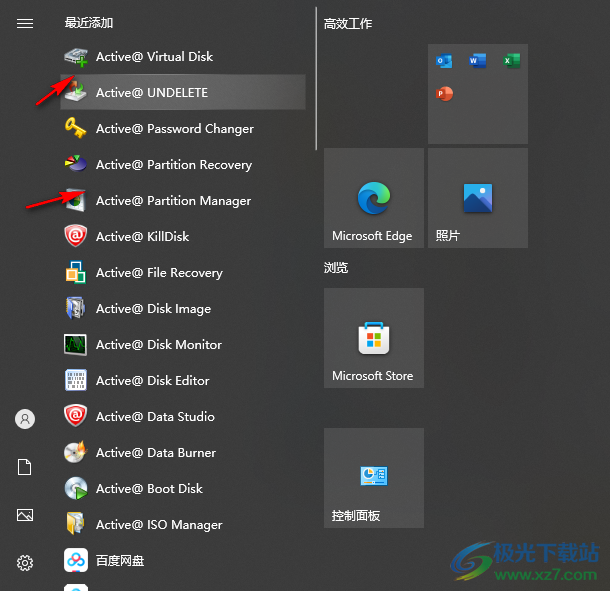610x591 pixels.
Task: Select Active@ Partition Recovery text entry
Action: (174, 165)
